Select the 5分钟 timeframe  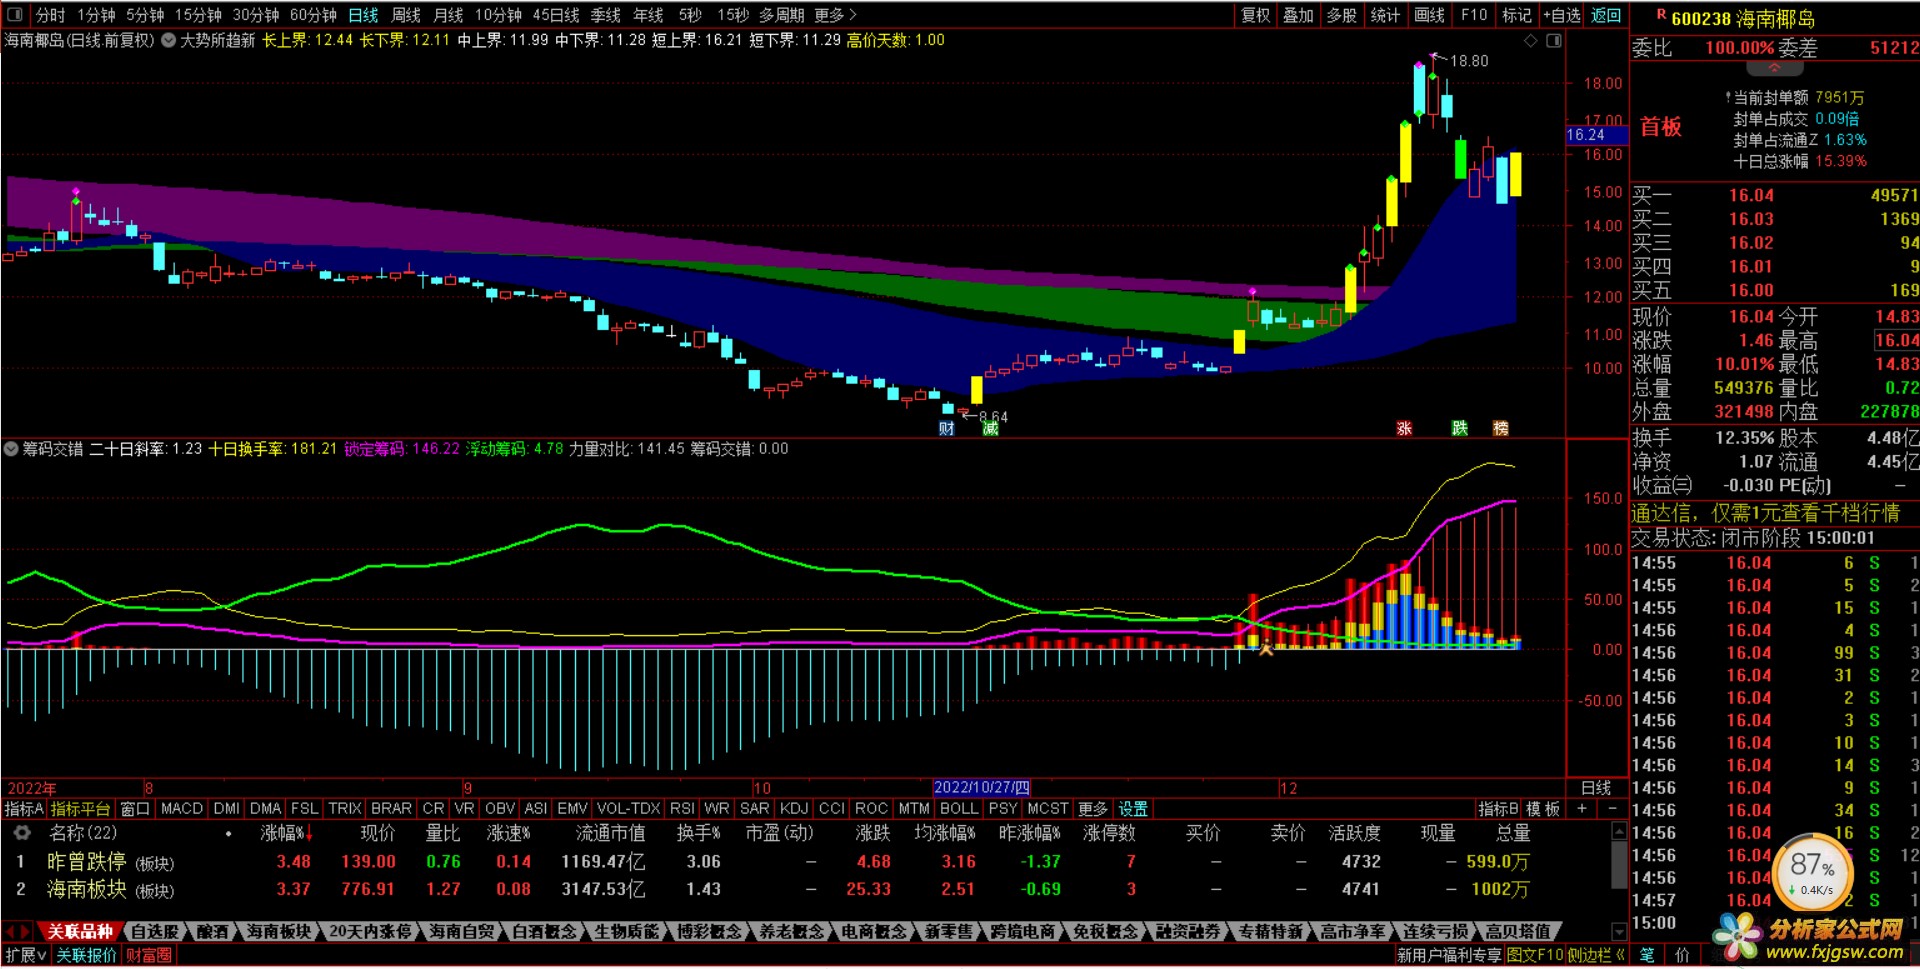click(x=145, y=15)
